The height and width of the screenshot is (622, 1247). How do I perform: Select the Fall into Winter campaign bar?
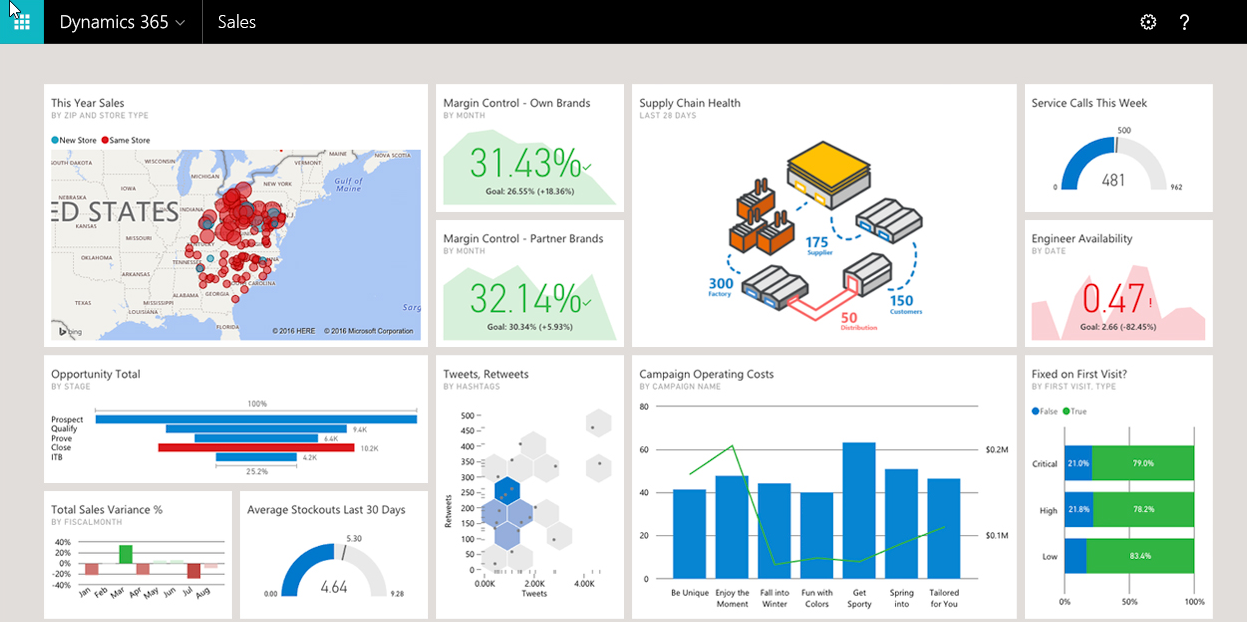tap(774, 531)
